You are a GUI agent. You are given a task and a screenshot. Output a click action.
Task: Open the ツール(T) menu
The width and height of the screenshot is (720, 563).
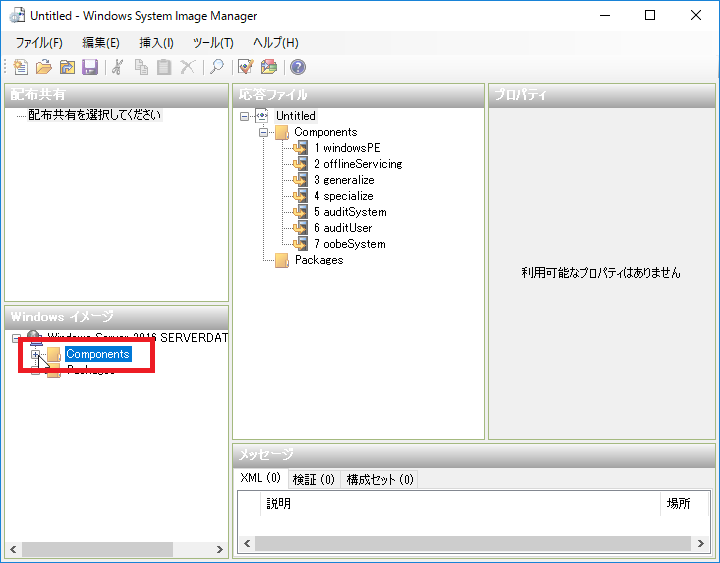pos(213,43)
